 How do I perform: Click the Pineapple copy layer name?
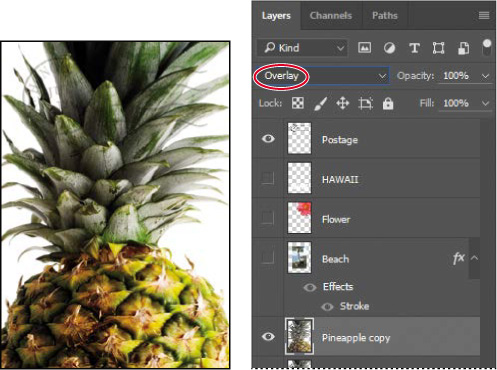tap(356, 338)
